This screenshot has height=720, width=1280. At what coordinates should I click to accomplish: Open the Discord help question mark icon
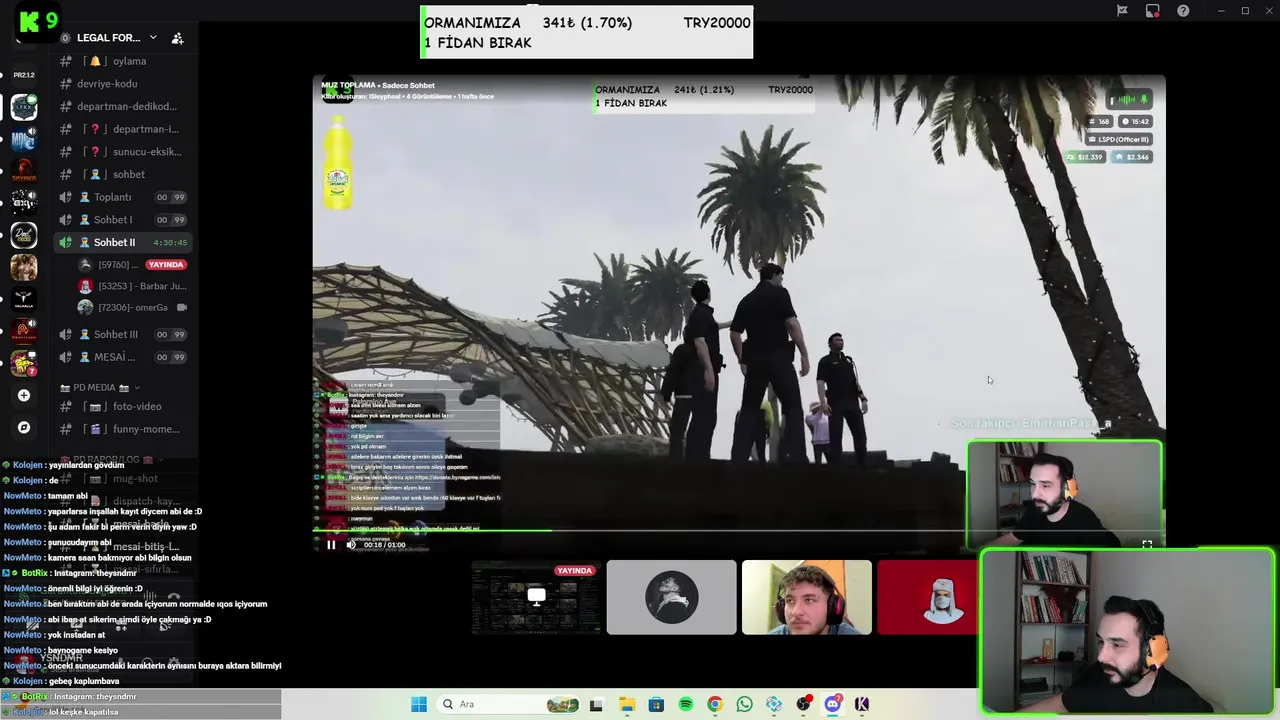pos(1183,11)
